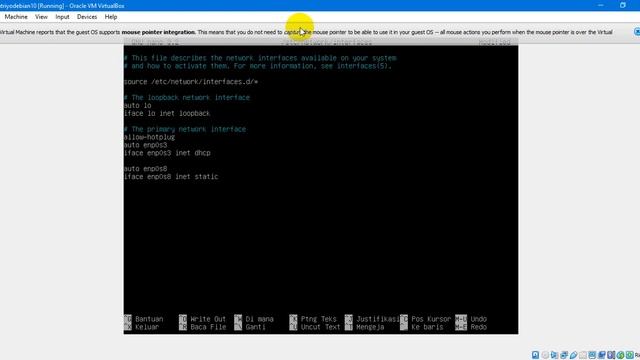Click the 'iface enp0s3 inet dhcp' line
This screenshot has height=360, width=640.
[167, 153]
